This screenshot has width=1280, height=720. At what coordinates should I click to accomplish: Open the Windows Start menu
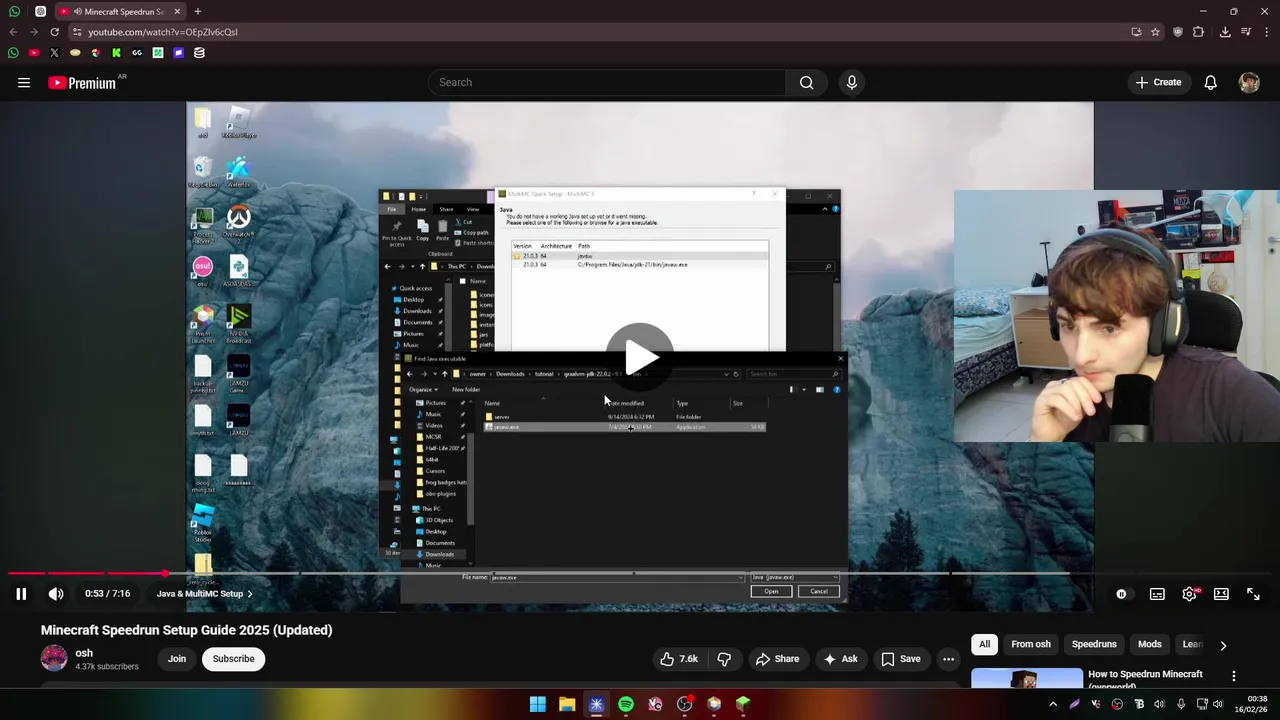tap(537, 705)
